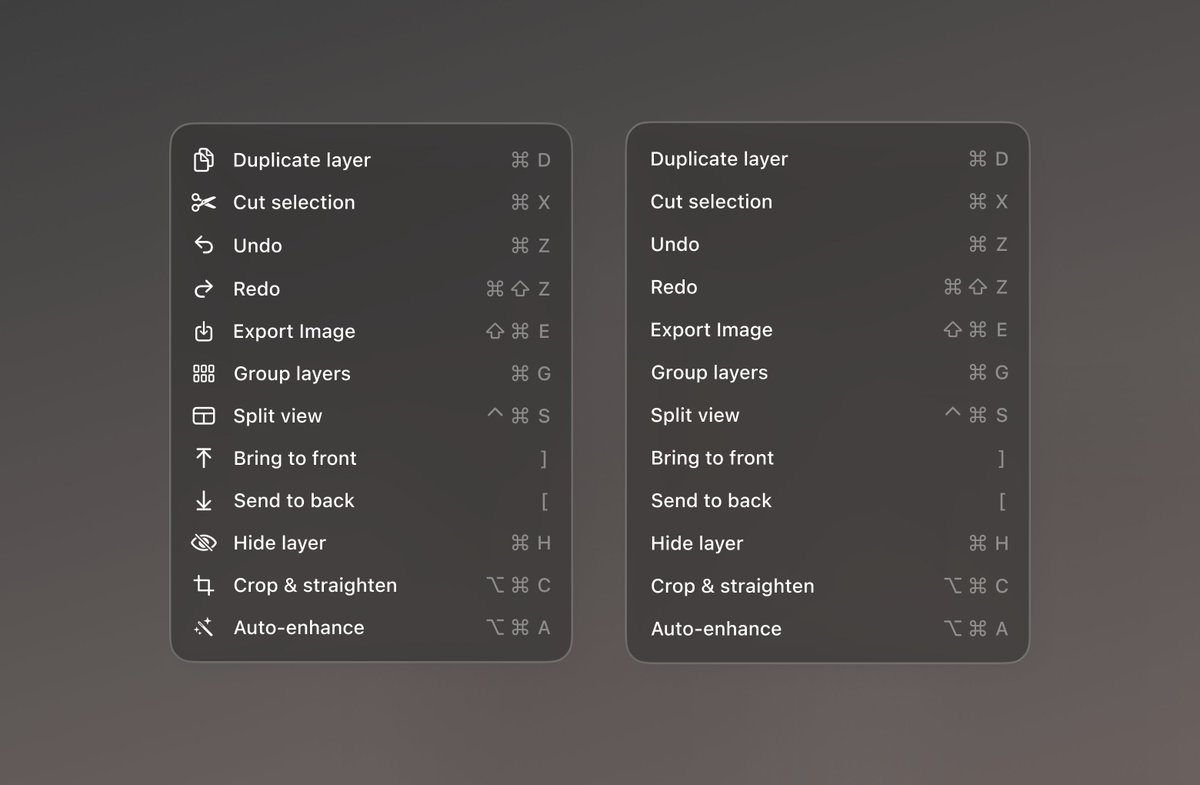The image size is (1200, 785).
Task: Click the ⌘ X shortcut in the icon menu
Action: pyautogui.click(x=530, y=203)
